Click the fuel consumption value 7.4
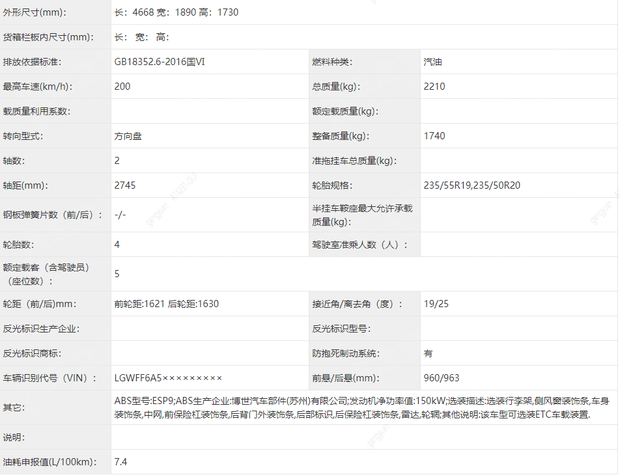Screen dimensions: 620x475 tap(121, 461)
